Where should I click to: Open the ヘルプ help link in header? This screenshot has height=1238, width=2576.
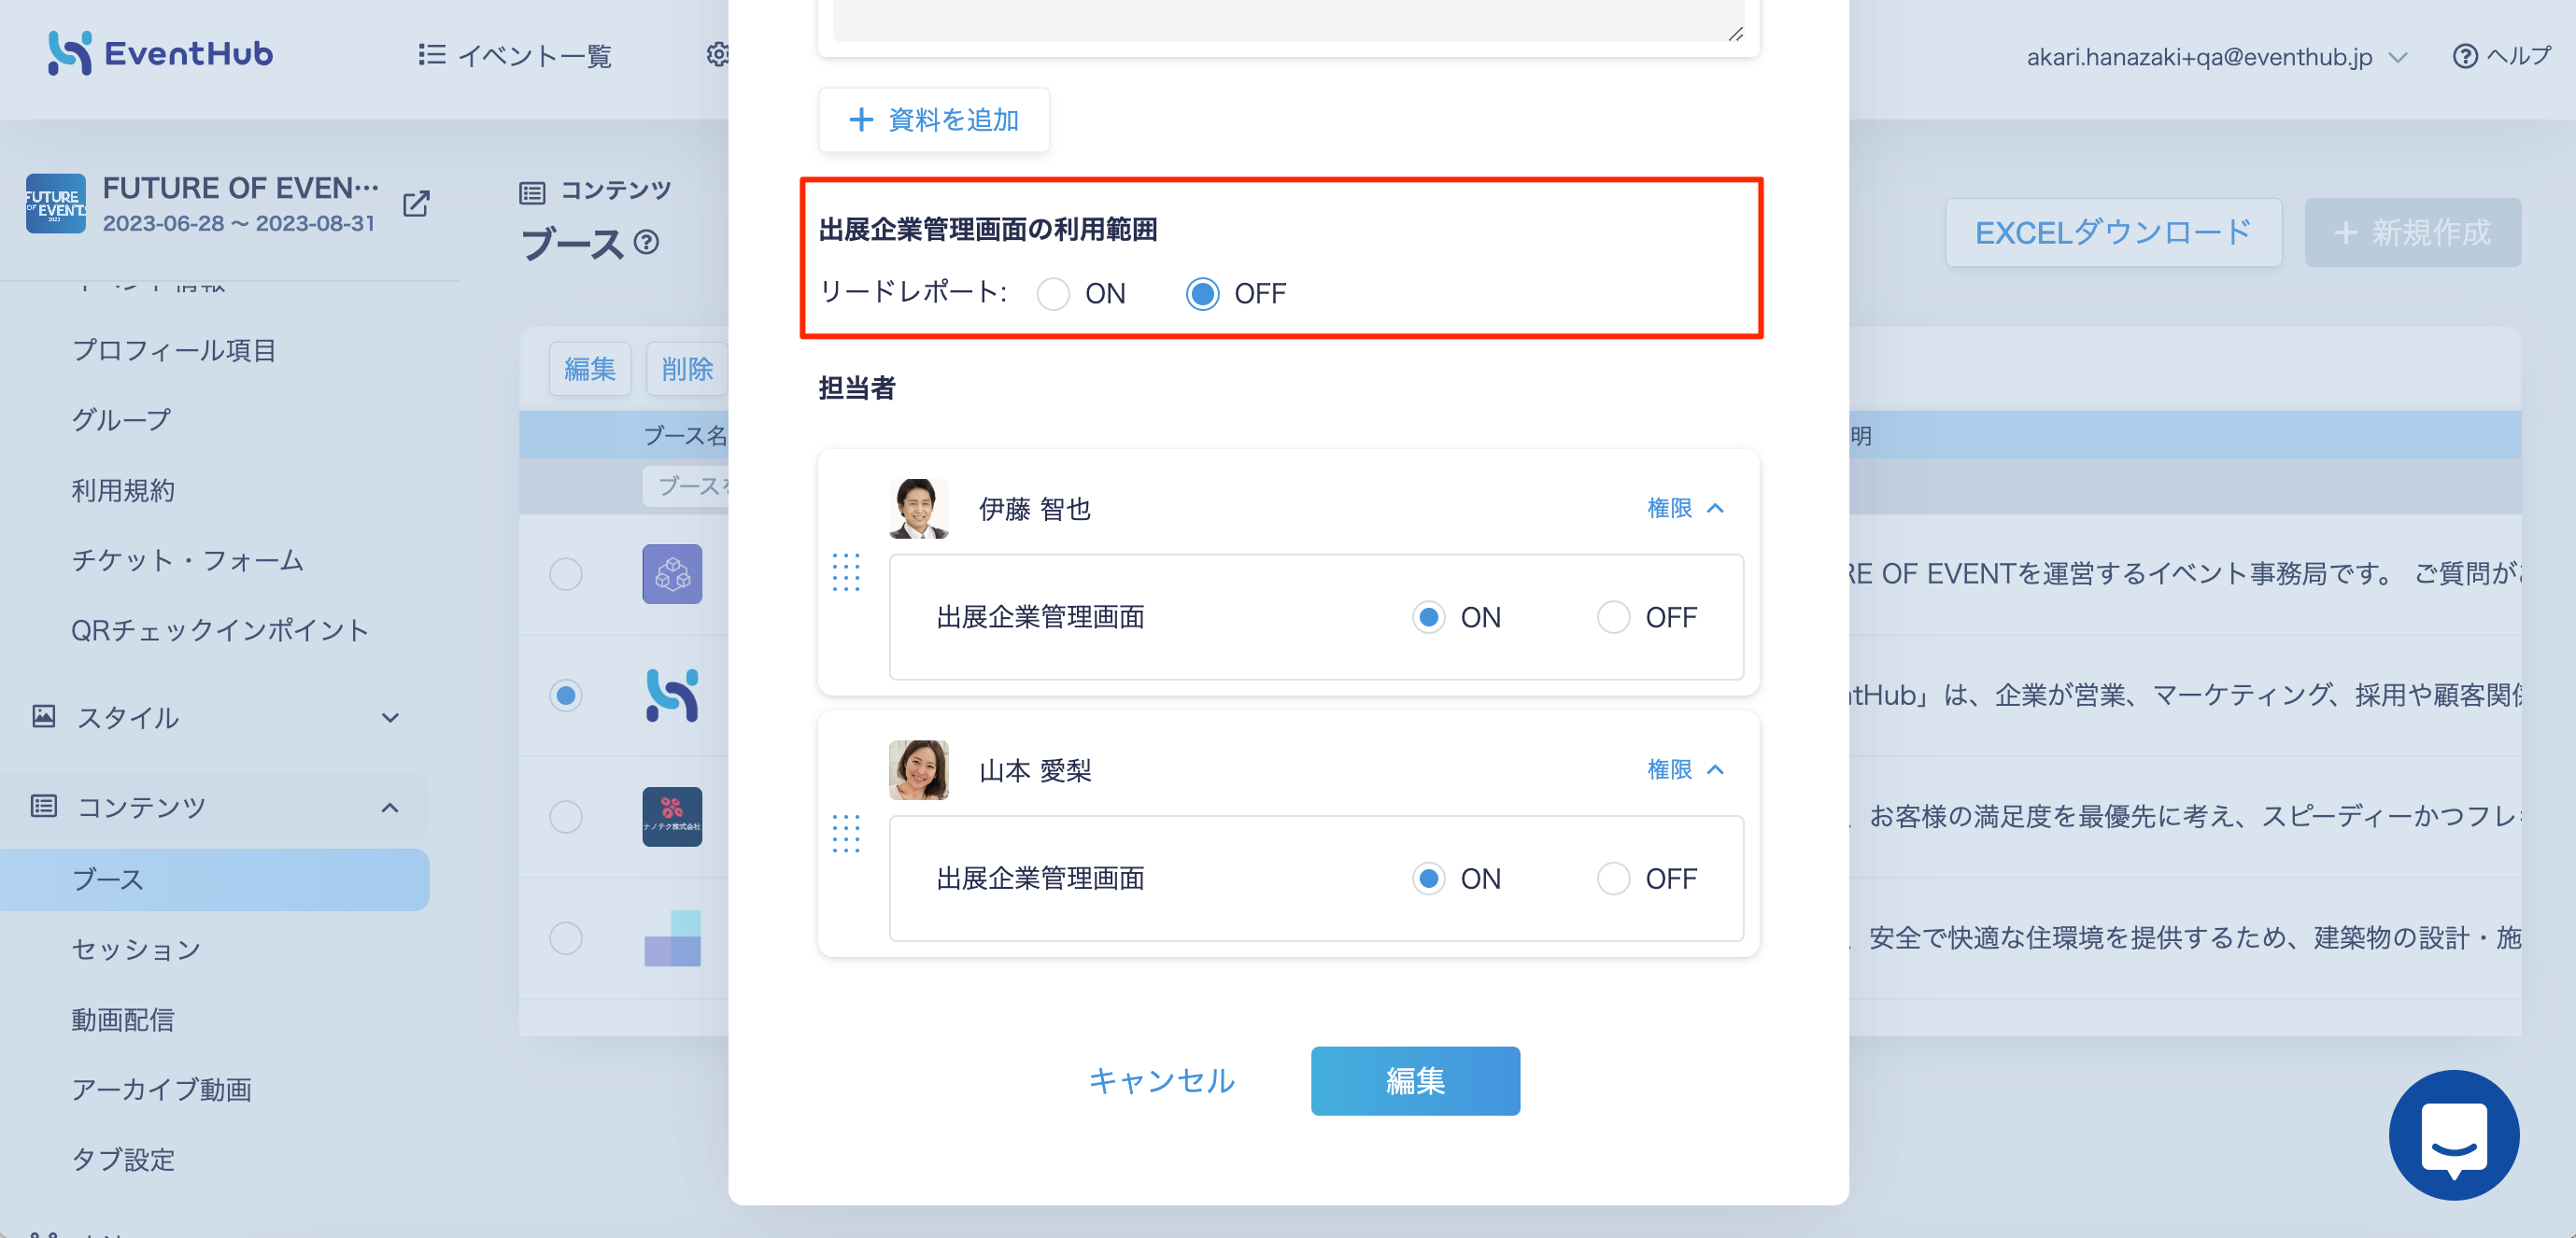2502,56
